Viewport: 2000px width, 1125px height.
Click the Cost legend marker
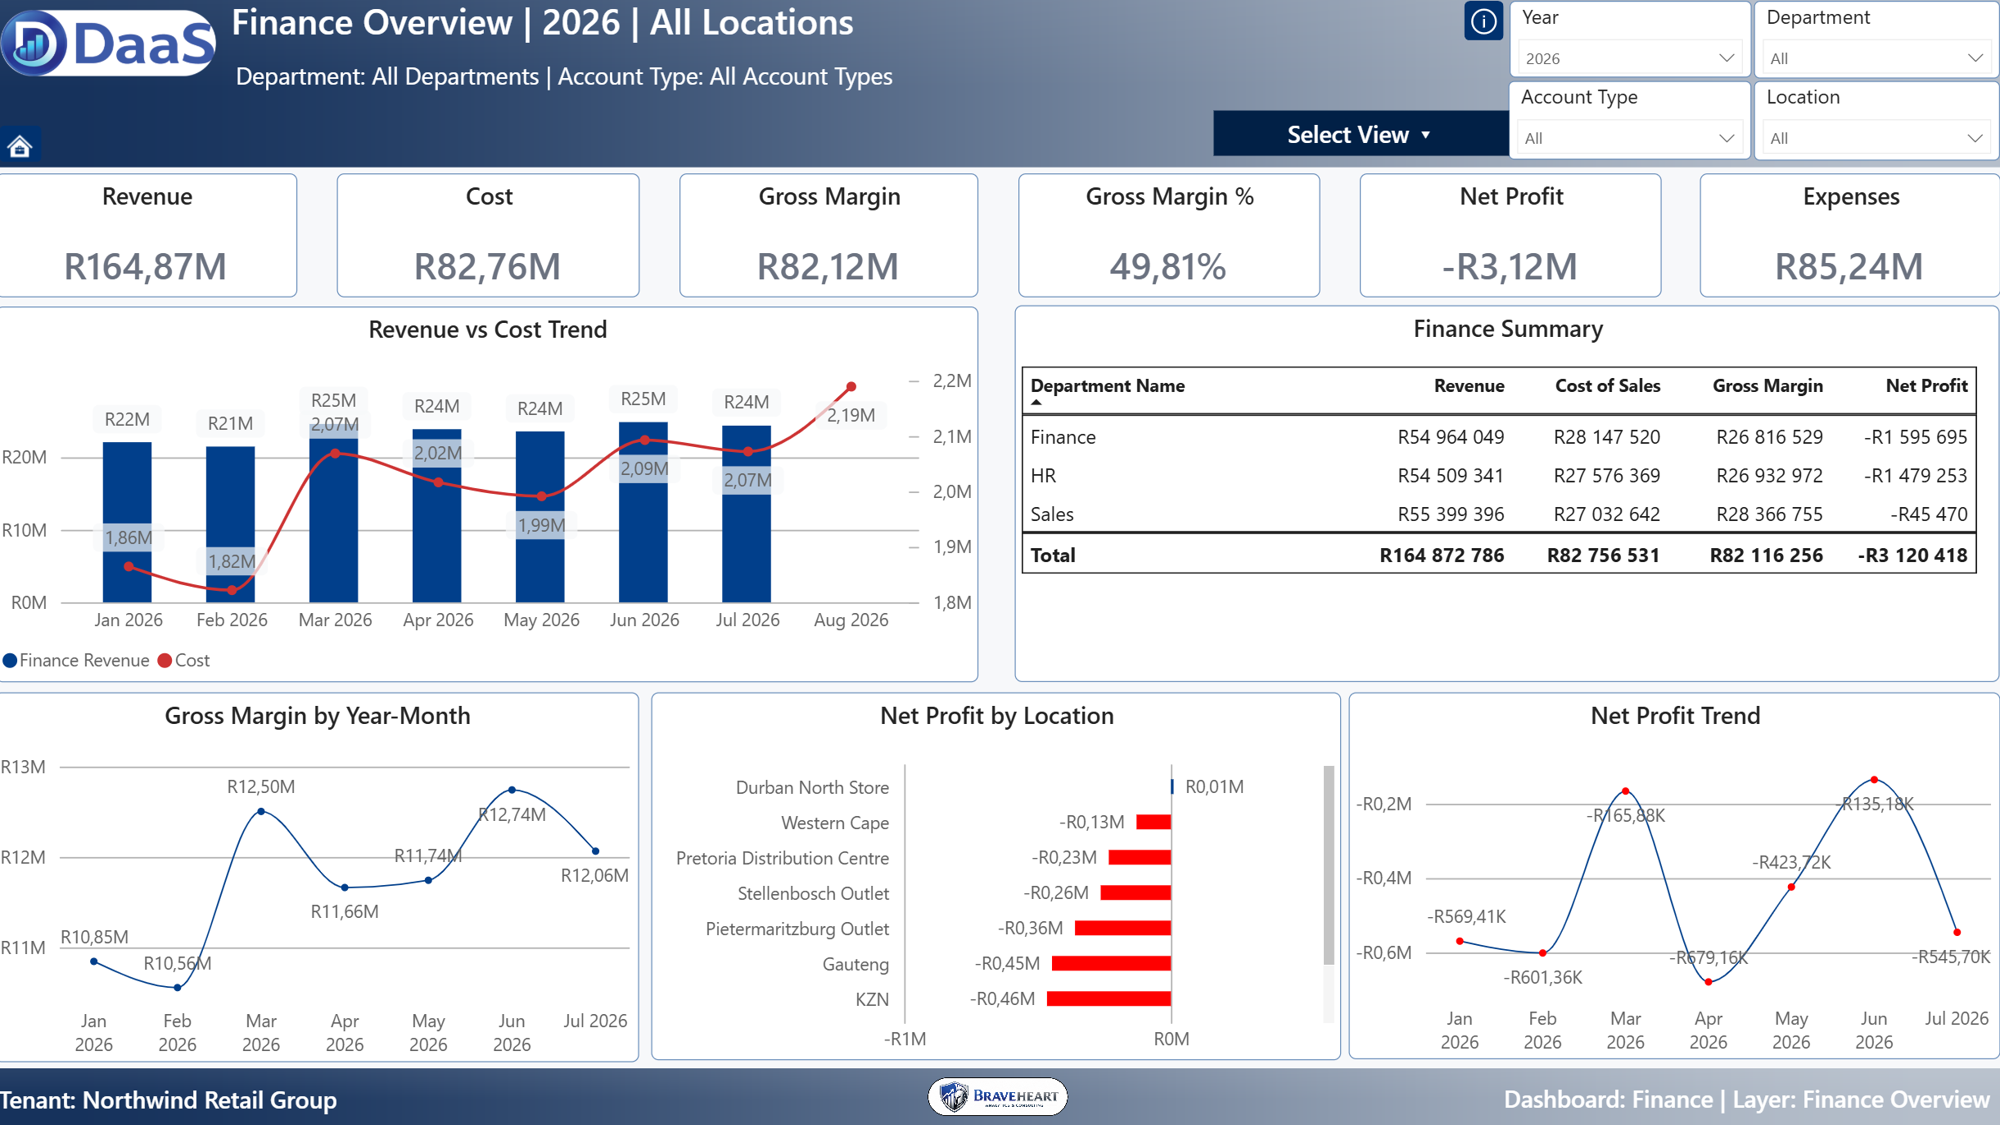pos(165,661)
